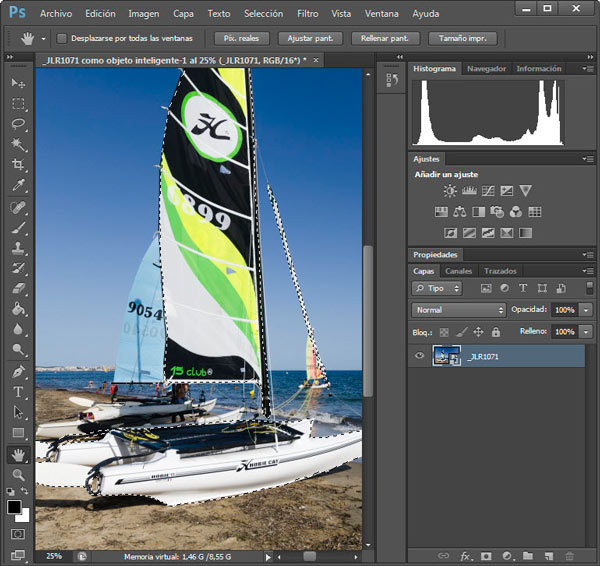This screenshot has height=566, width=600.
Task: Select the Hand tool in toolbox
Action: tap(18, 455)
